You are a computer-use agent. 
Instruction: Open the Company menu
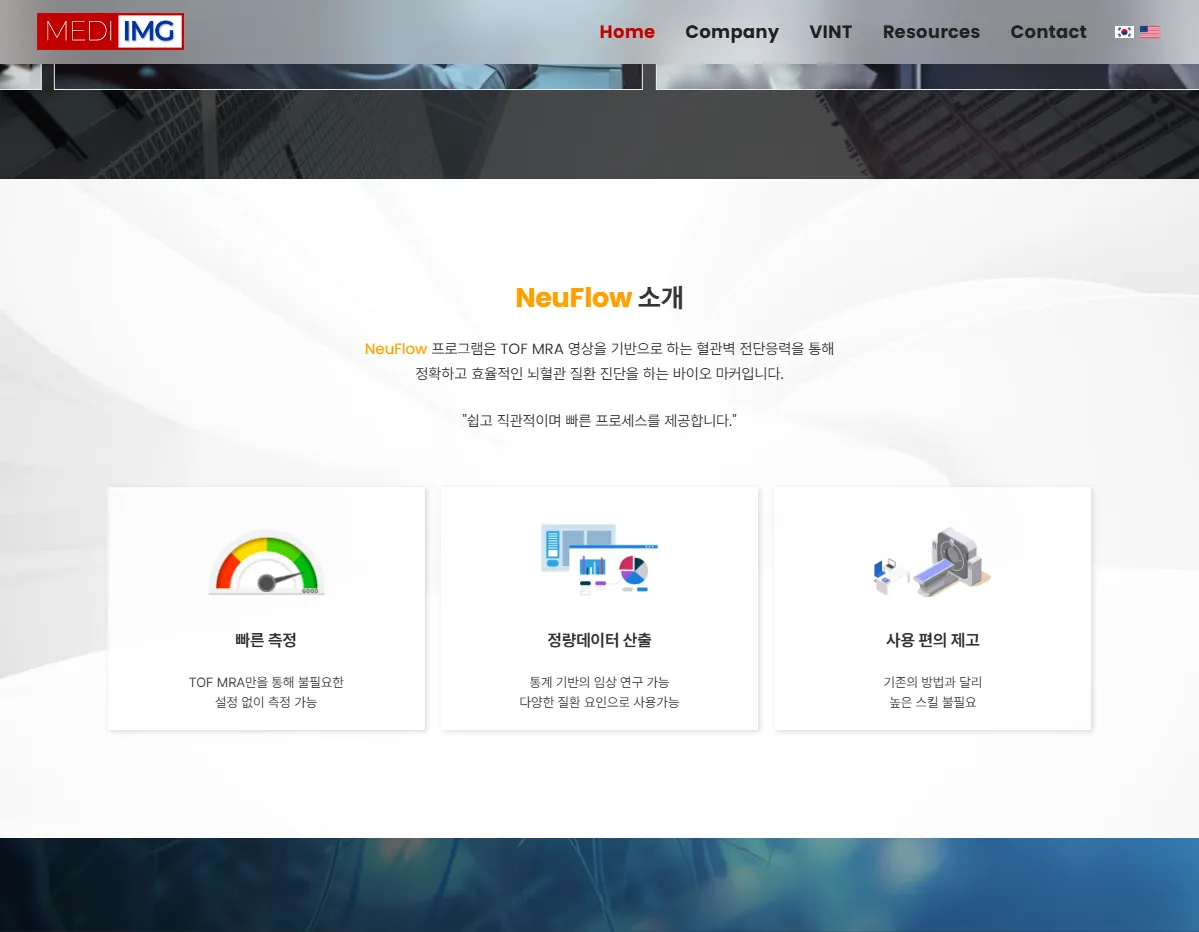(x=732, y=32)
